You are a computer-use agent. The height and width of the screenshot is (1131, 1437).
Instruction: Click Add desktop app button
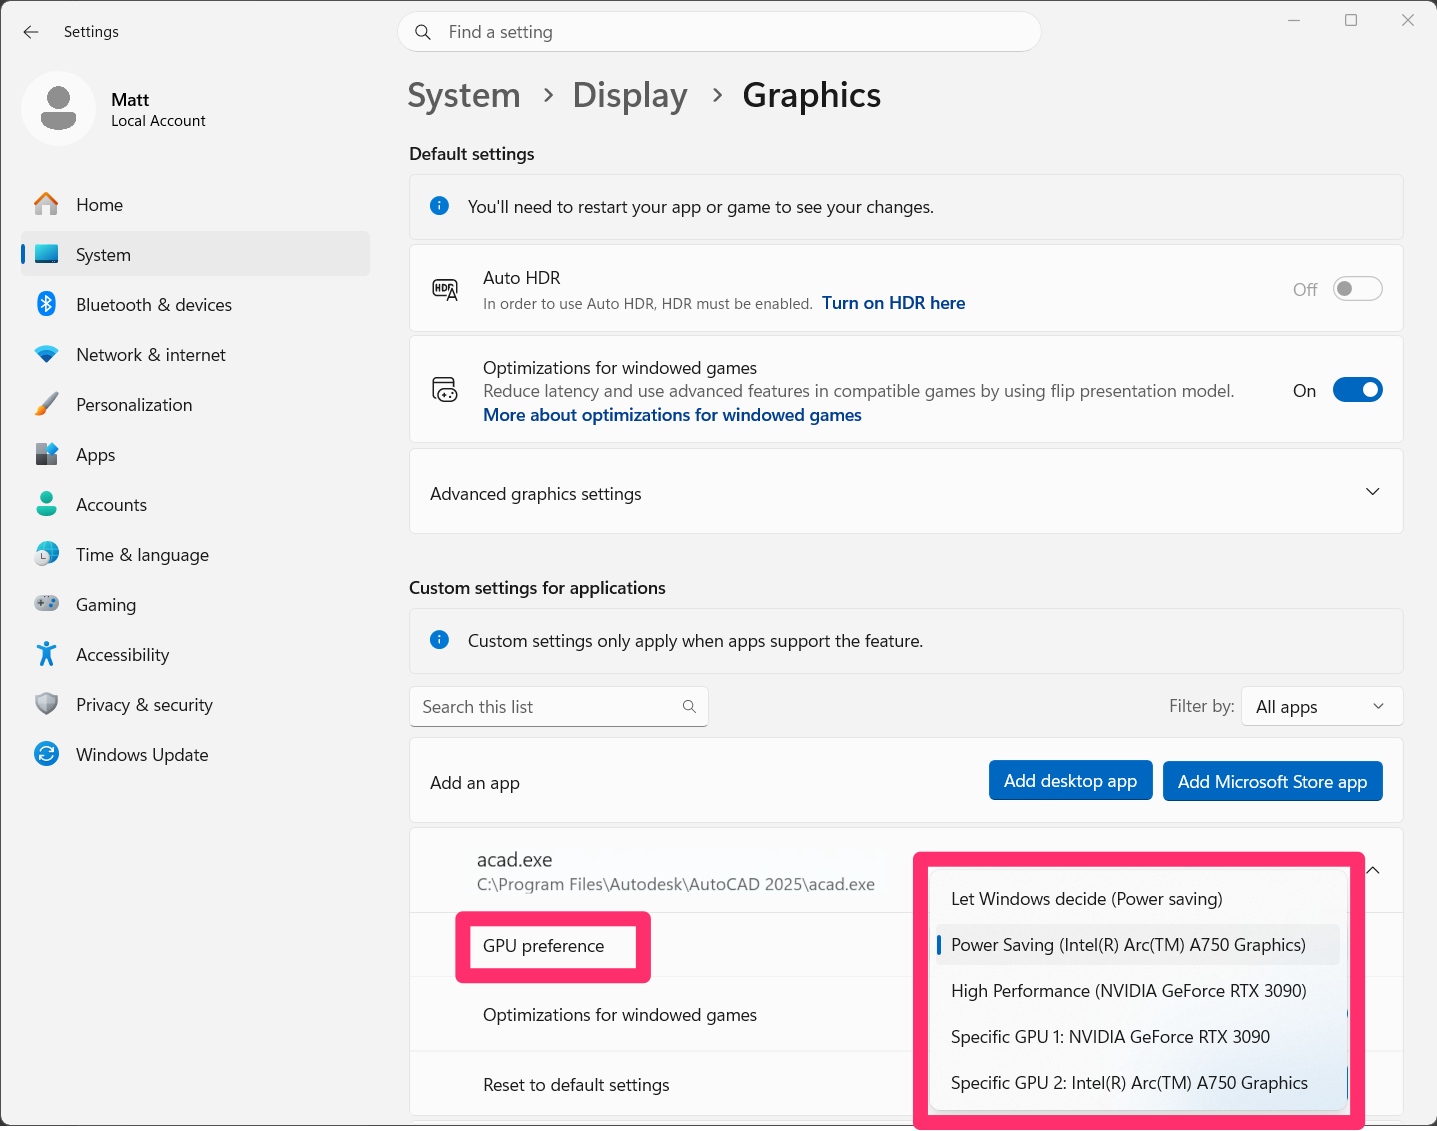(1070, 781)
